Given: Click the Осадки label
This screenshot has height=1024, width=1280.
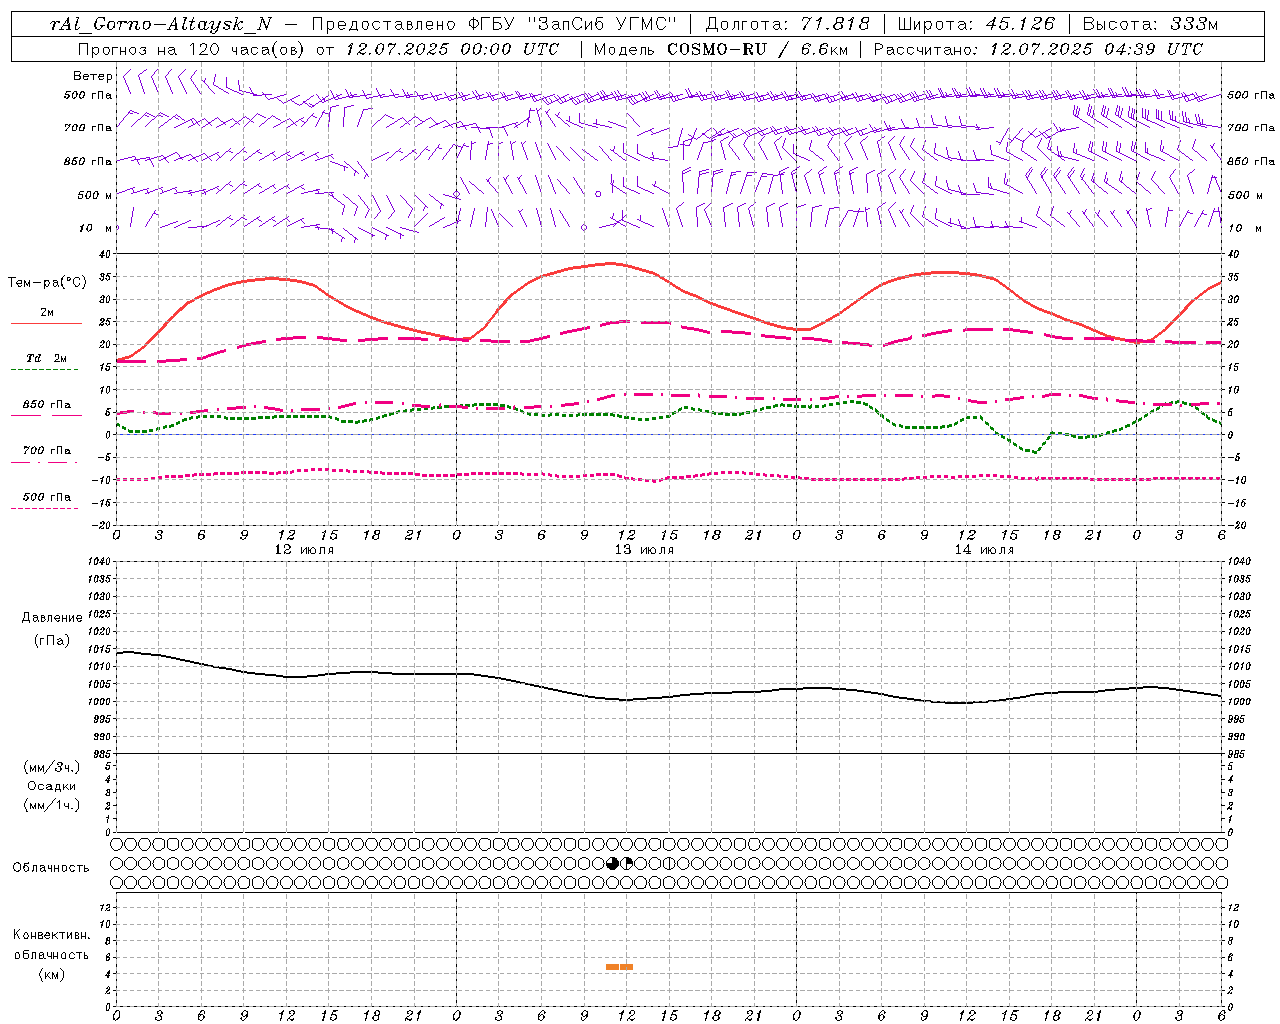Looking at the screenshot, I should point(52,786).
